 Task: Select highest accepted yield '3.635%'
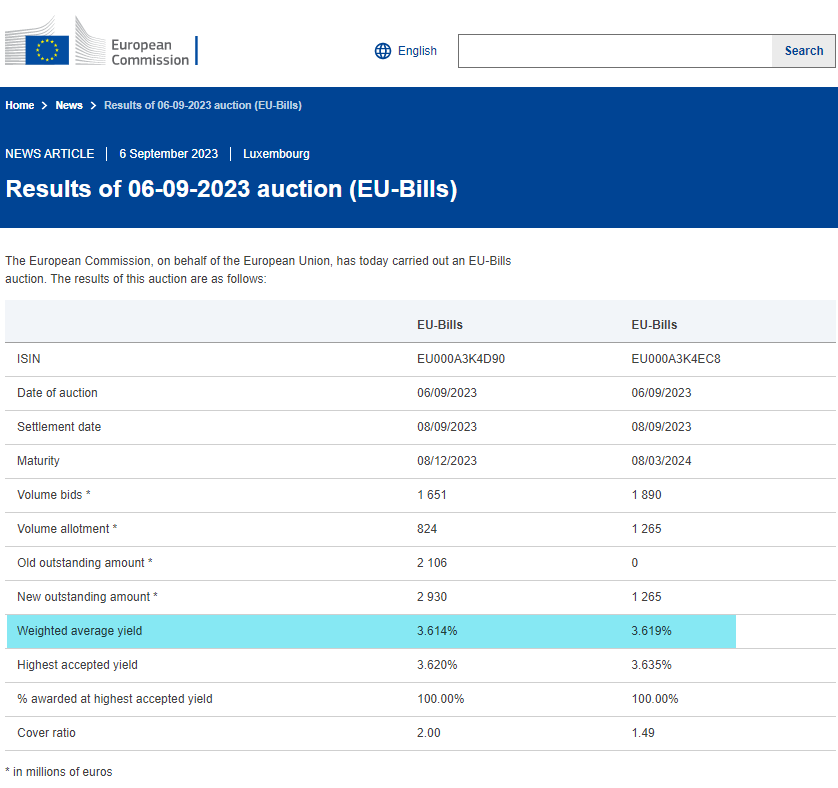651,665
